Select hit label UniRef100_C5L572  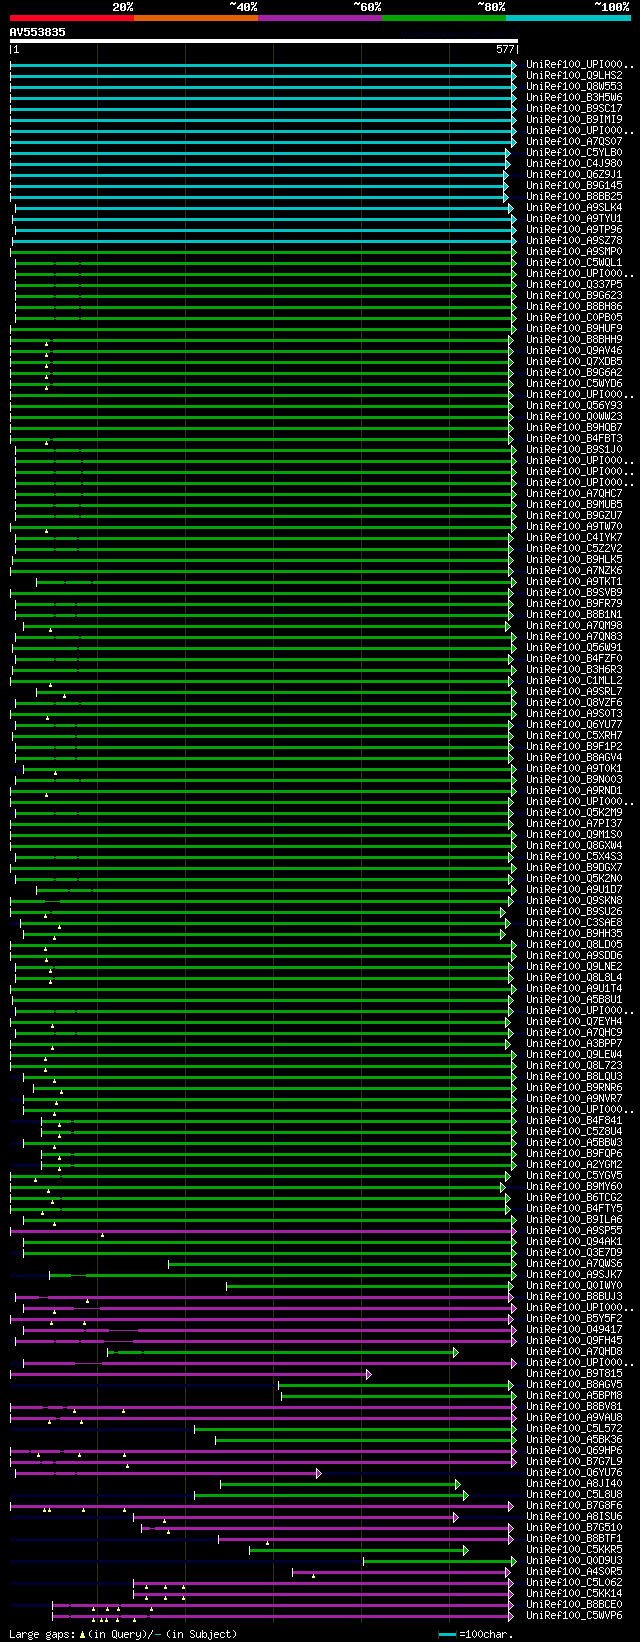tap(574, 1428)
